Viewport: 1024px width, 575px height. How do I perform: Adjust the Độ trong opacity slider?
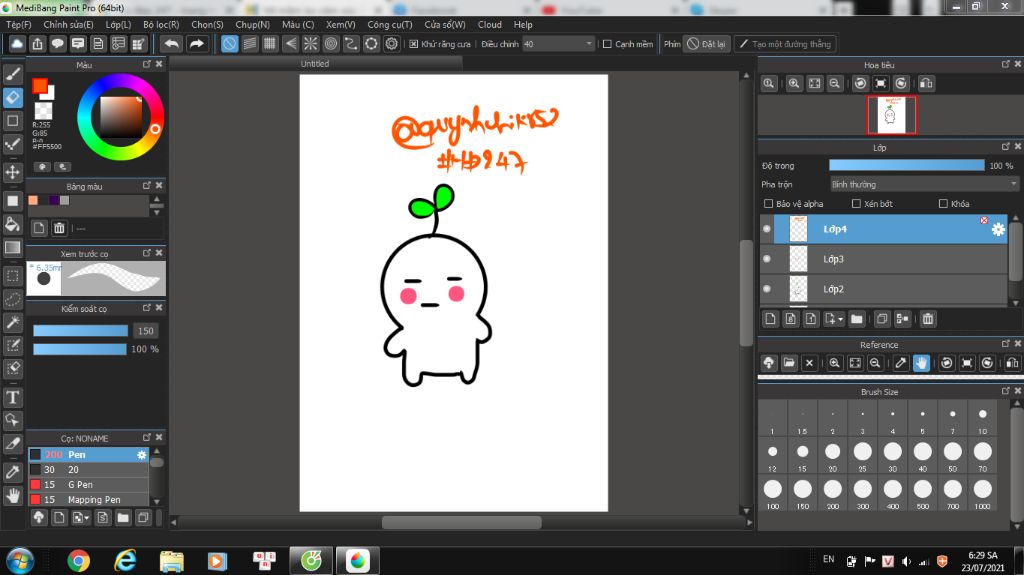tap(906, 165)
